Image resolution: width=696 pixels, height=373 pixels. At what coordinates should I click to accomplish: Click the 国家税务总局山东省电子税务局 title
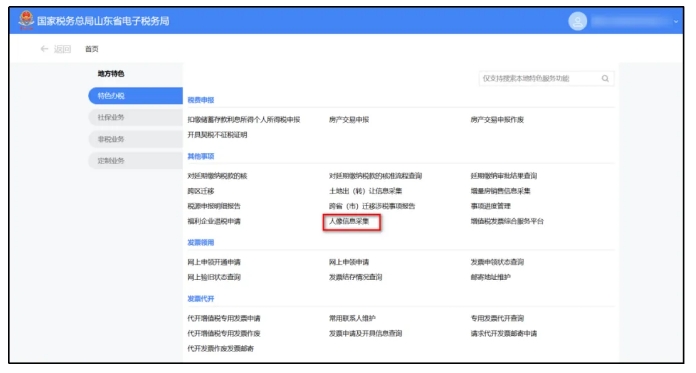tap(103, 21)
